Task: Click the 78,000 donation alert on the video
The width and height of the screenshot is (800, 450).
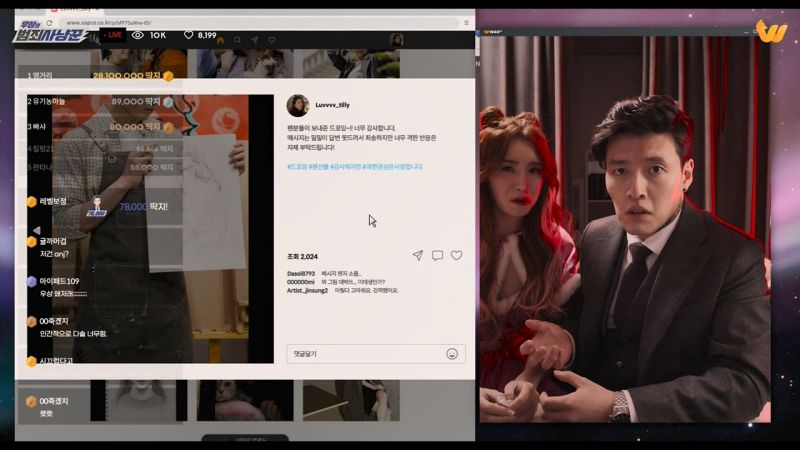Action: (x=127, y=207)
